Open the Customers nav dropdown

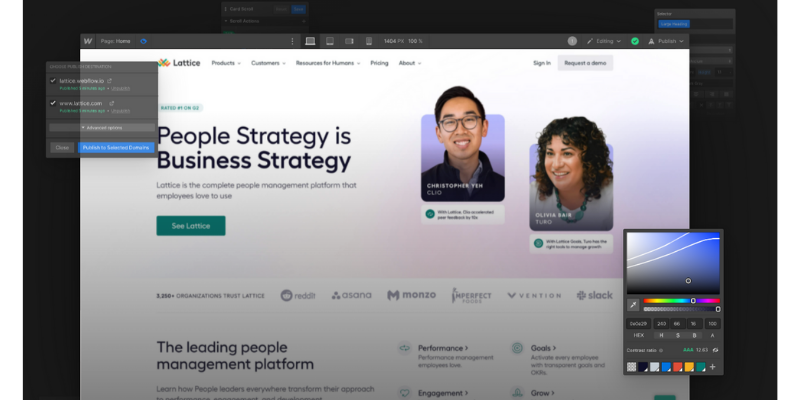(268, 63)
